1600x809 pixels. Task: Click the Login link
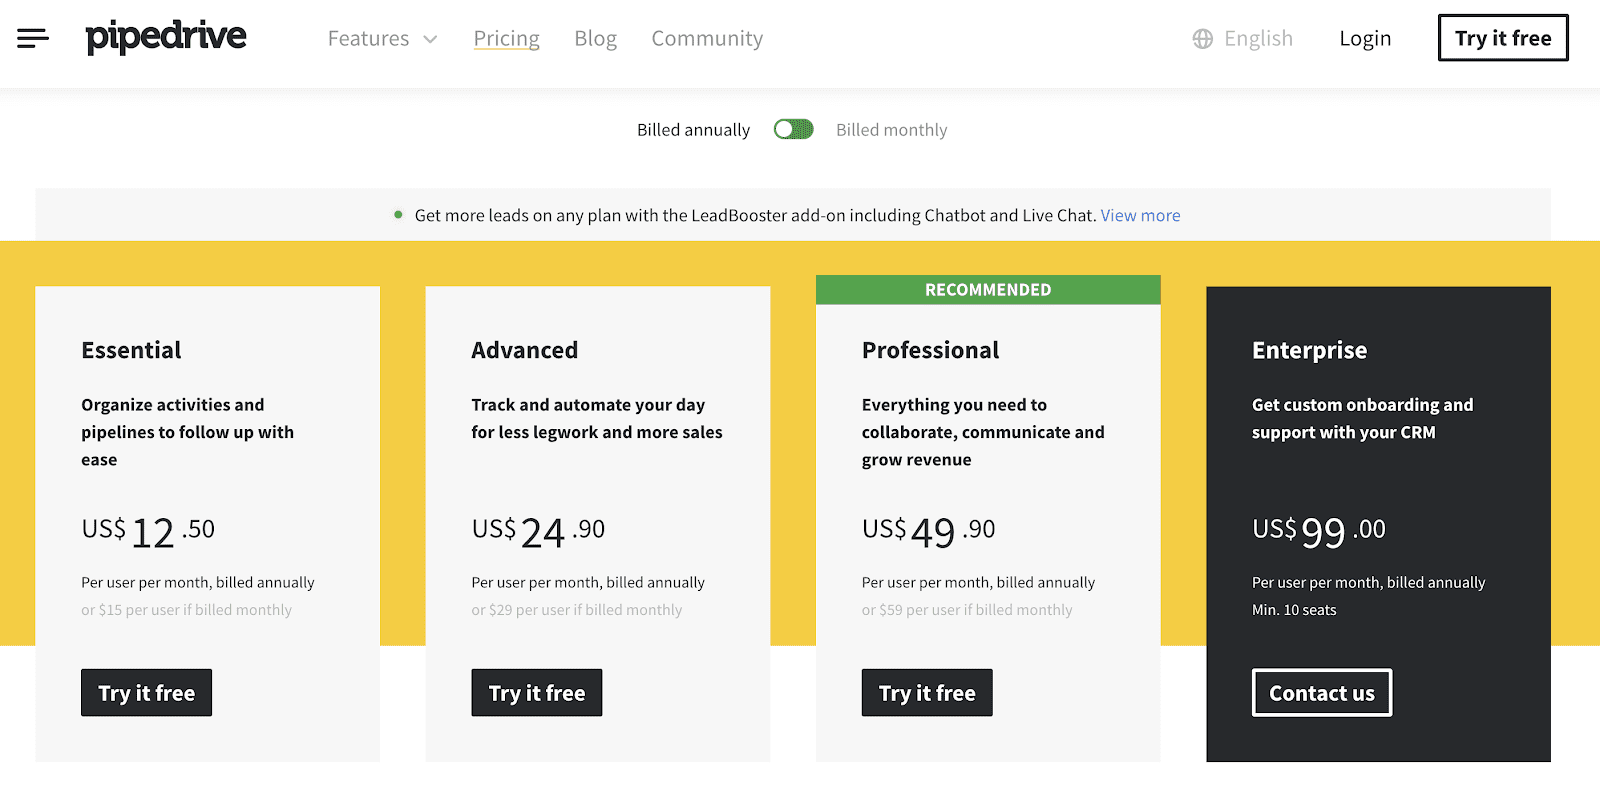pos(1365,38)
